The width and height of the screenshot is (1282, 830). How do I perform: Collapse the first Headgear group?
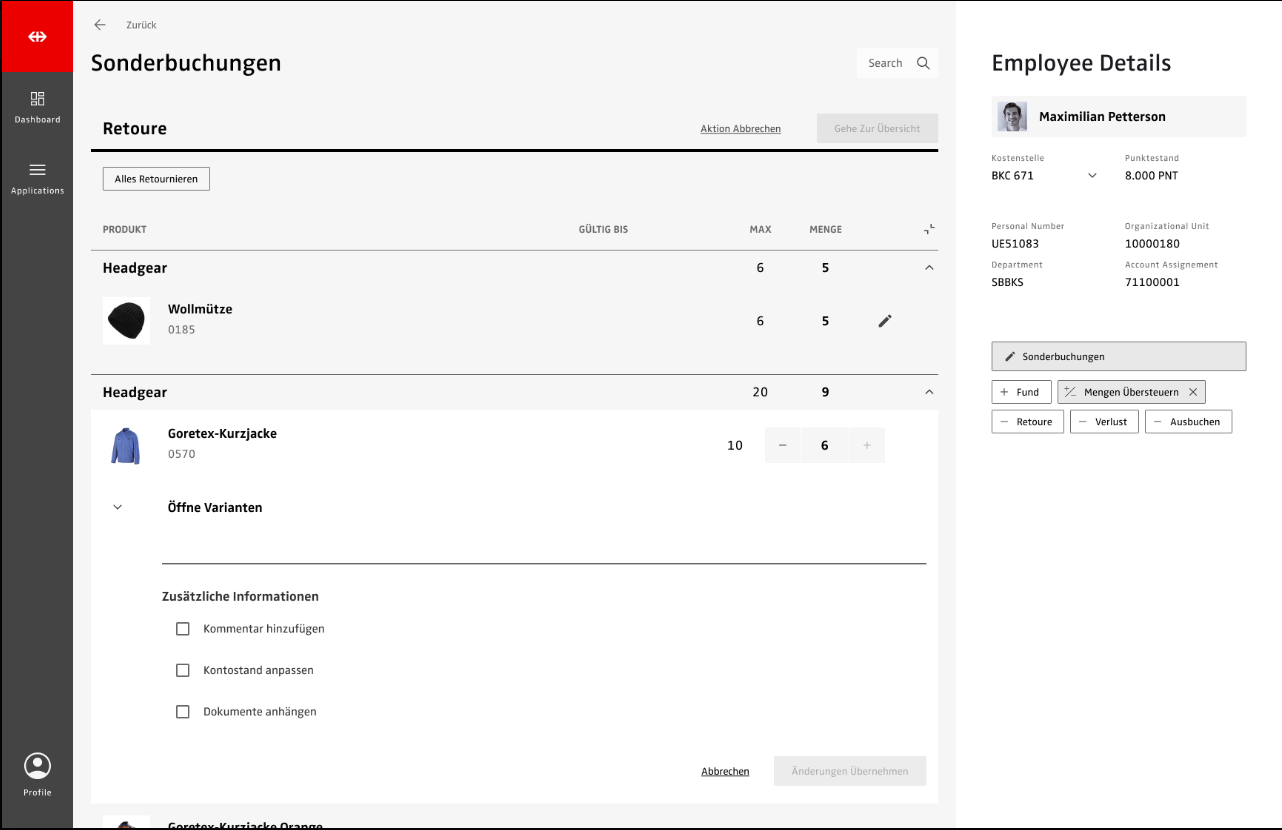click(929, 268)
